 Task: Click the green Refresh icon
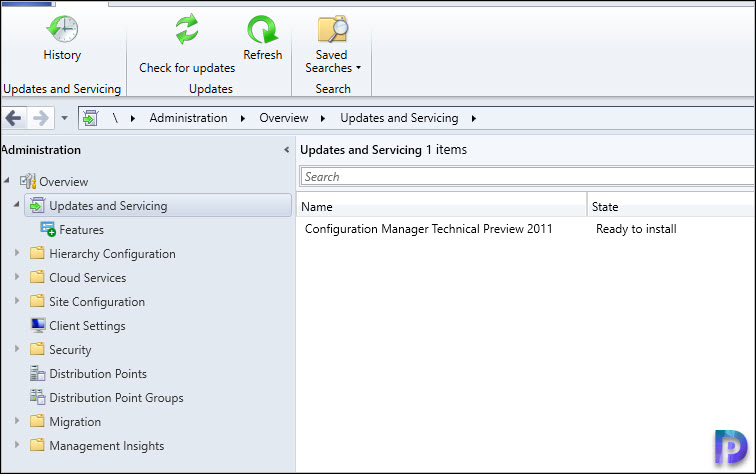[262, 29]
